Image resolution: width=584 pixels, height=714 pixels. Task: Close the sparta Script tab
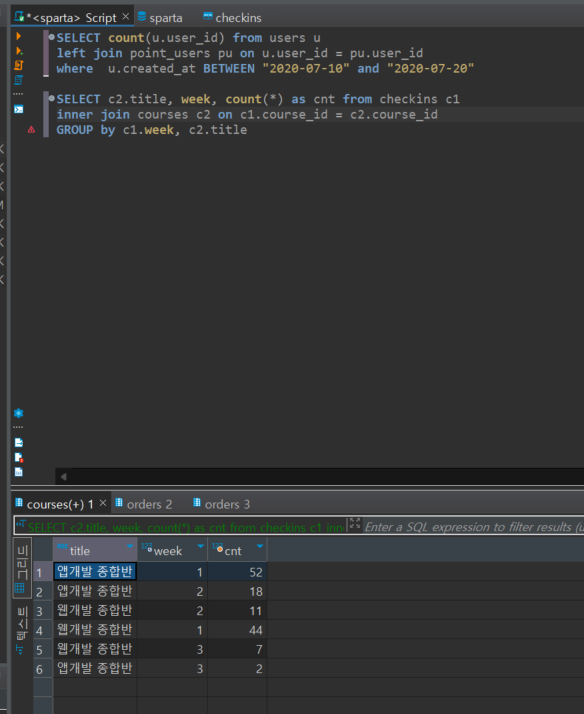pyautogui.click(x=126, y=16)
